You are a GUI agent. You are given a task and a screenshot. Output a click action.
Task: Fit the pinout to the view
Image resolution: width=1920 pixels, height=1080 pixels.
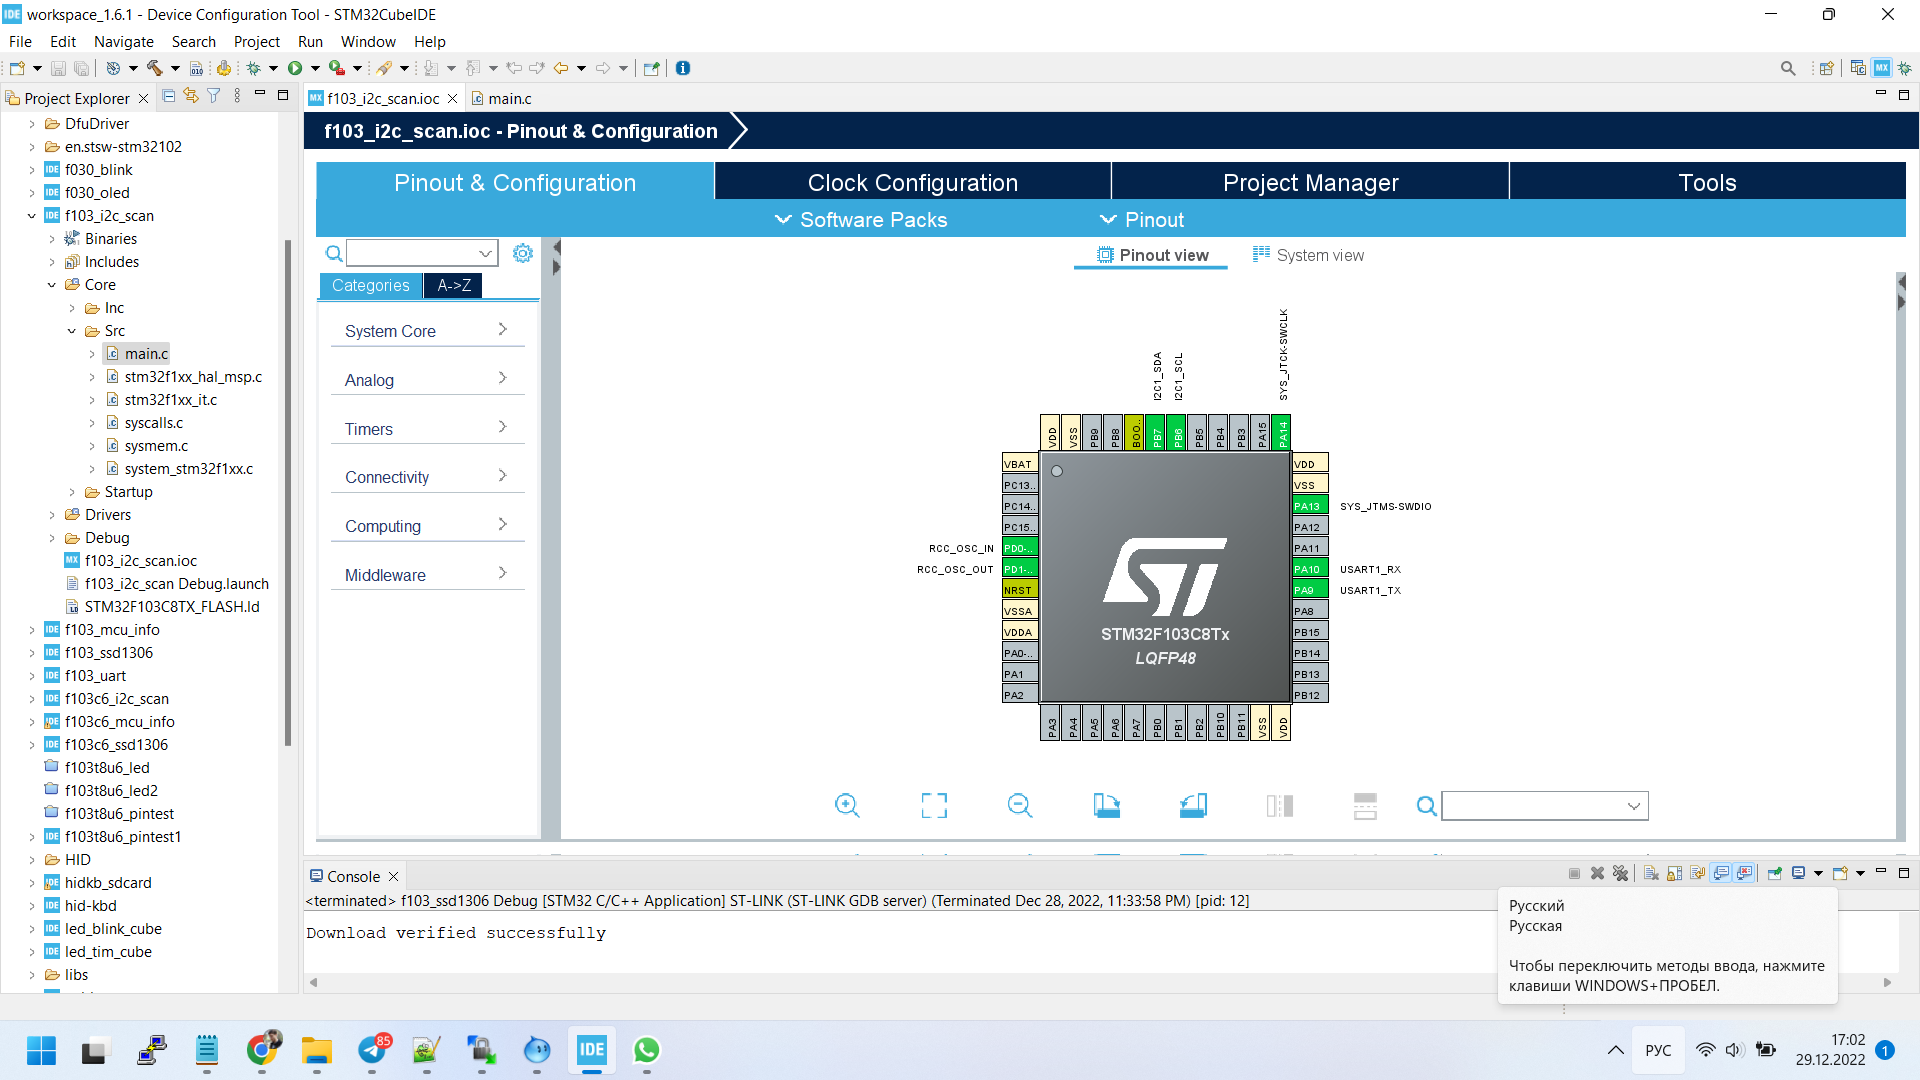pyautogui.click(x=934, y=805)
